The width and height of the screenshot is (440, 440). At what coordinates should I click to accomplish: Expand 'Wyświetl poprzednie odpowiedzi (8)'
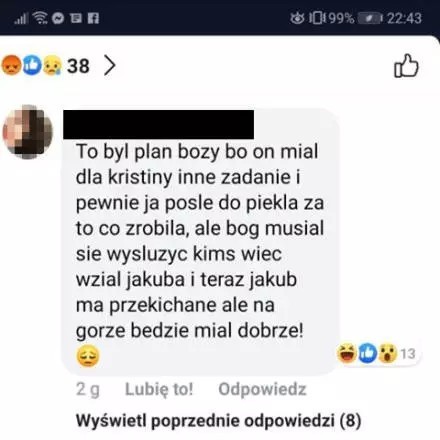[x=218, y=421]
